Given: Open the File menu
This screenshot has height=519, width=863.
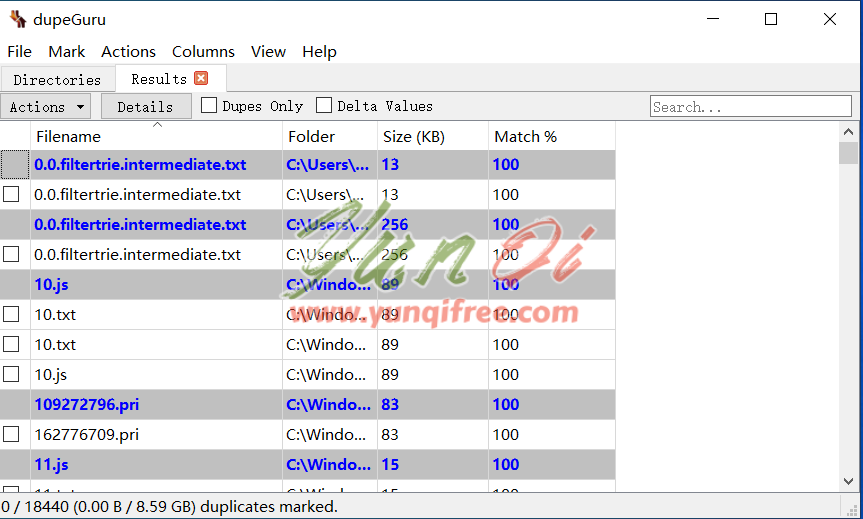Looking at the screenshot, I should tap(19, 52).
